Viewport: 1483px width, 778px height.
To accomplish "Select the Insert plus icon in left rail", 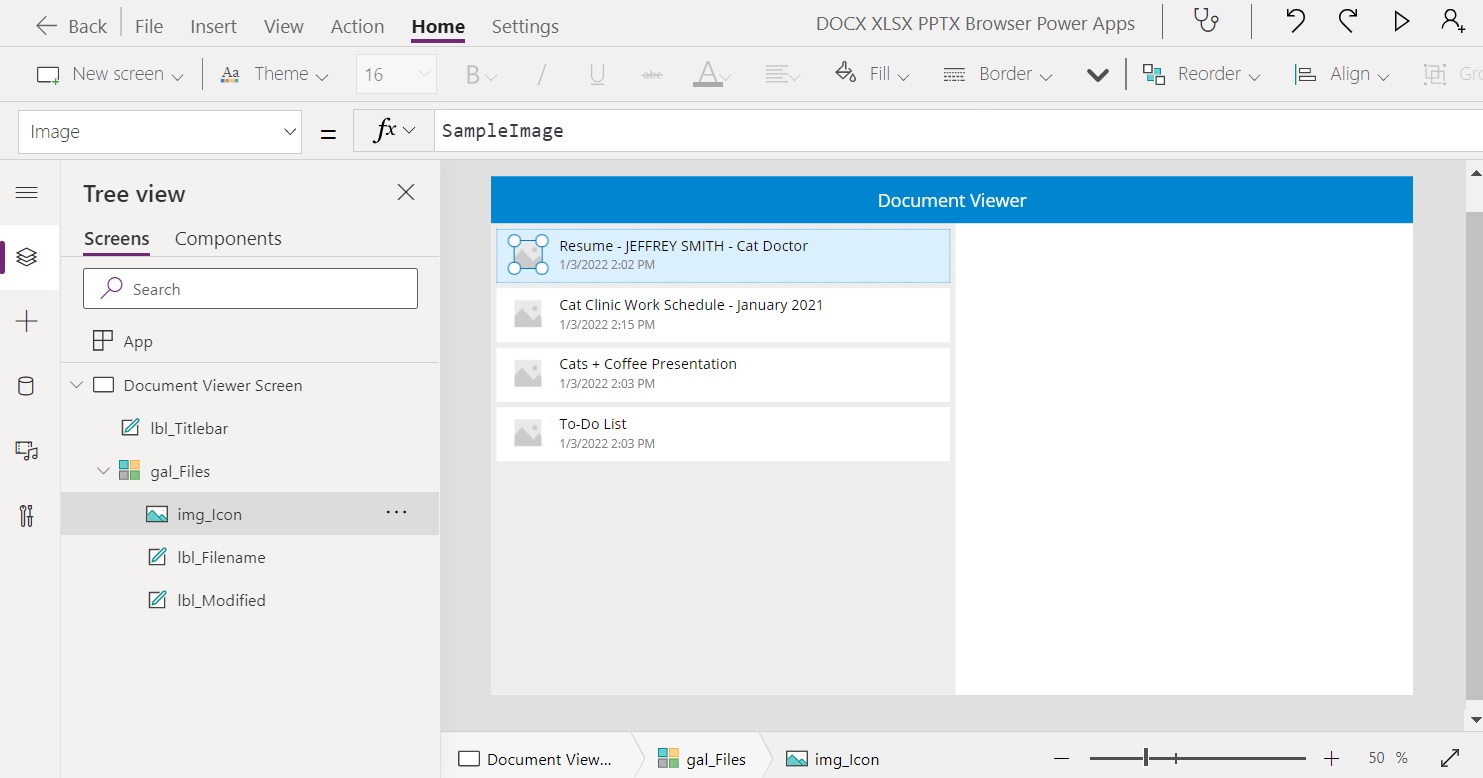I will 28,321.
